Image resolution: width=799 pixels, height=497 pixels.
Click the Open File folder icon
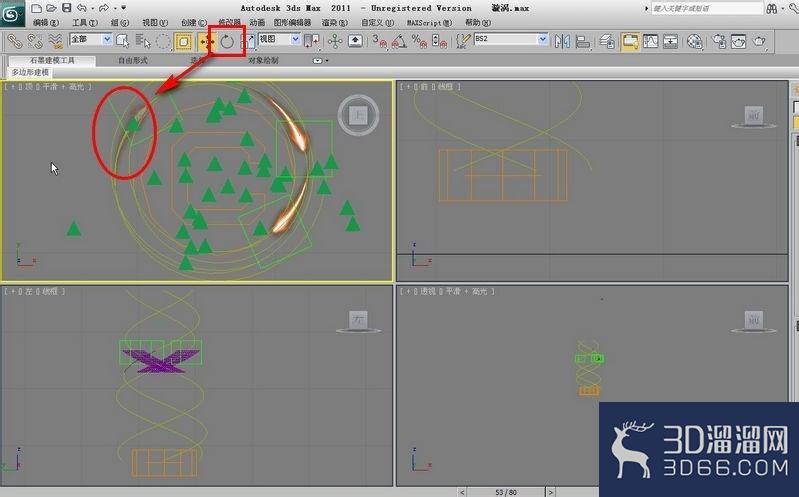click(x=51, y=8)
